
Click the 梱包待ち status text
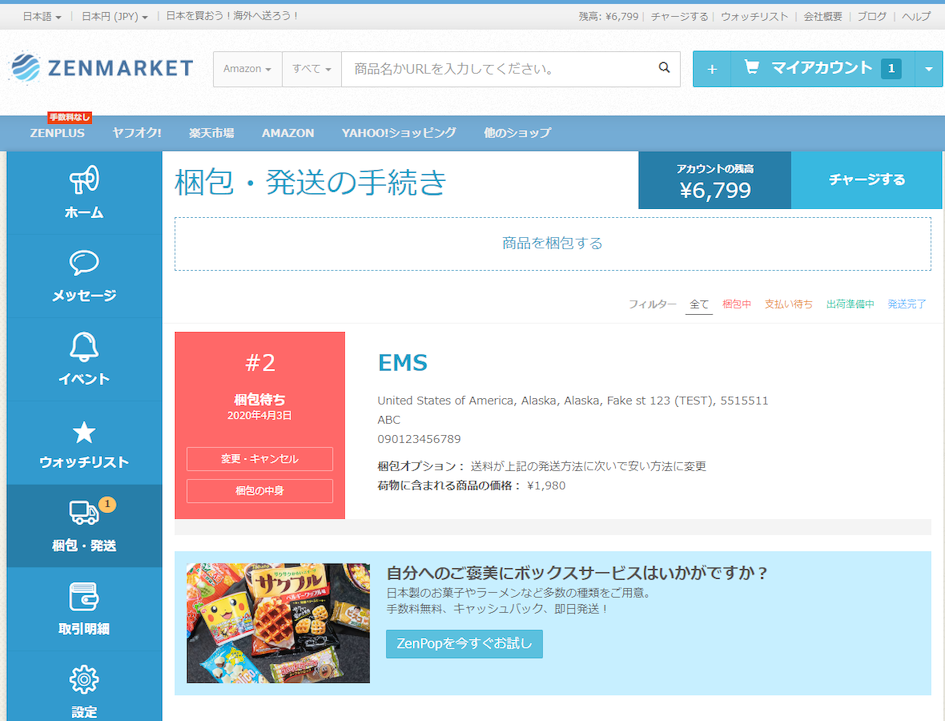260,399
